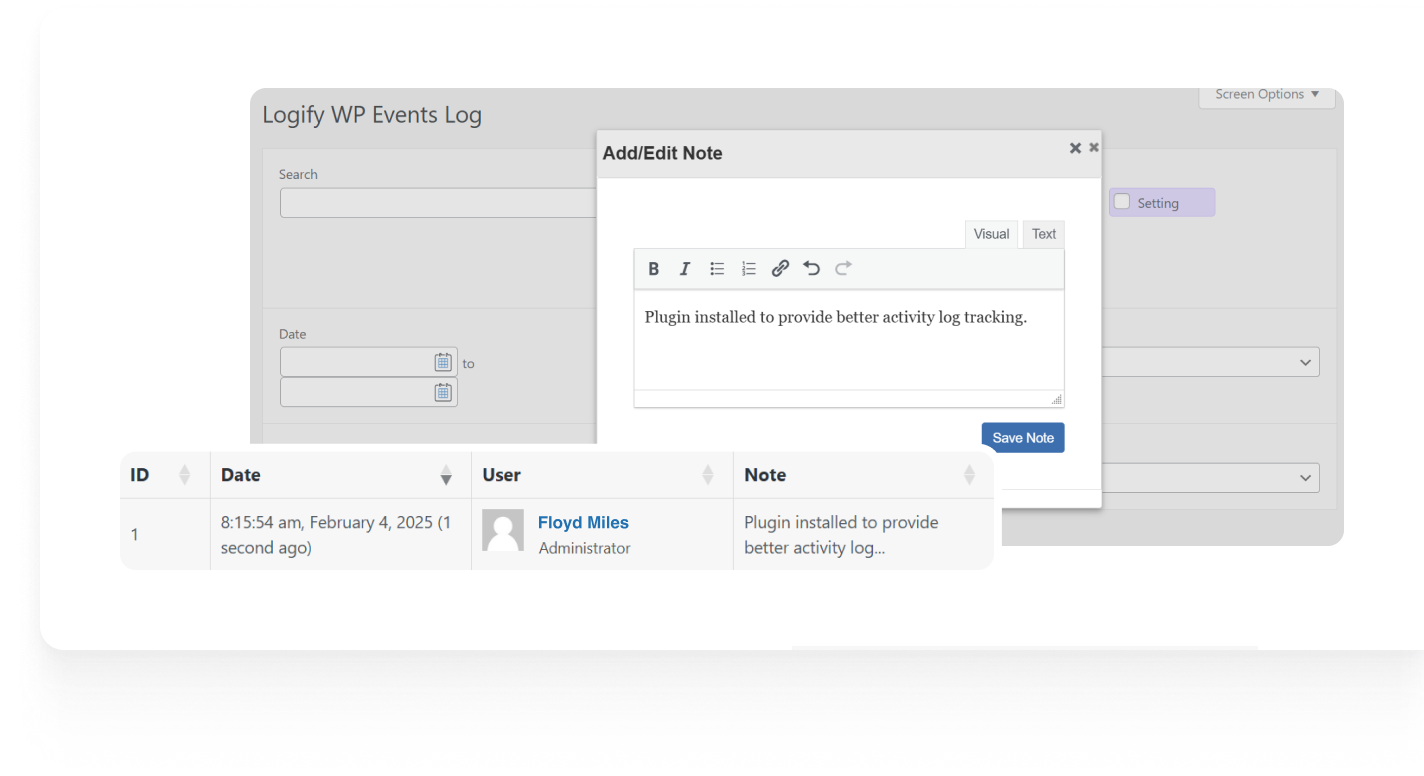Open the calendar picker for the end date
Screen dimensions: 1424x776
click(444, 392)
